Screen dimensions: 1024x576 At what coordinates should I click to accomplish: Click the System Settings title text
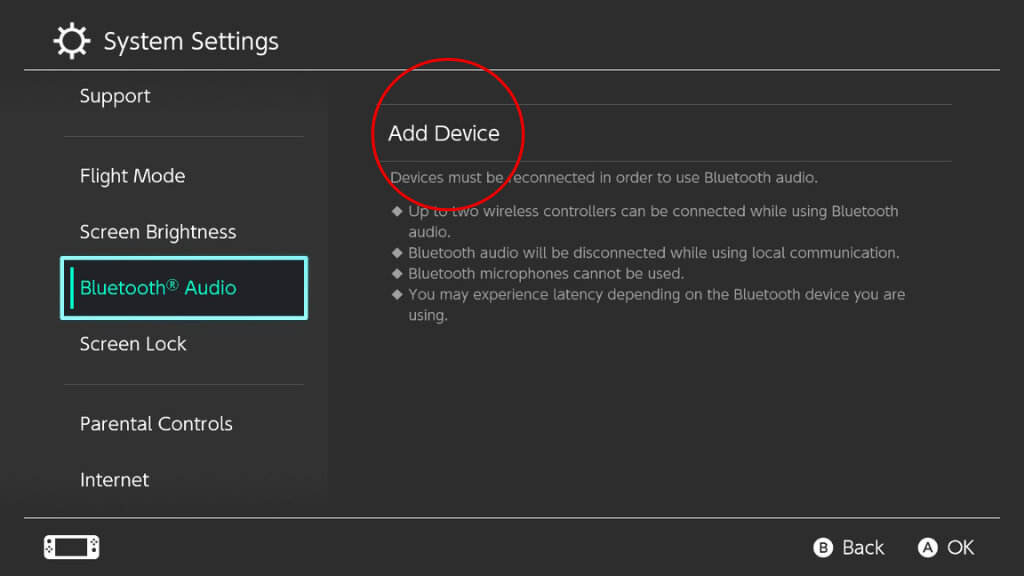(x=191, y=42)
